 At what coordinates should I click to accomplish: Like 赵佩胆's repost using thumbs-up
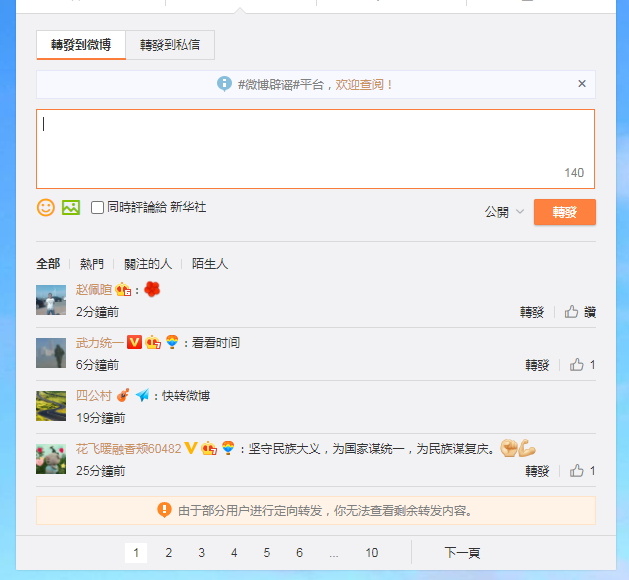coord(571,312)
